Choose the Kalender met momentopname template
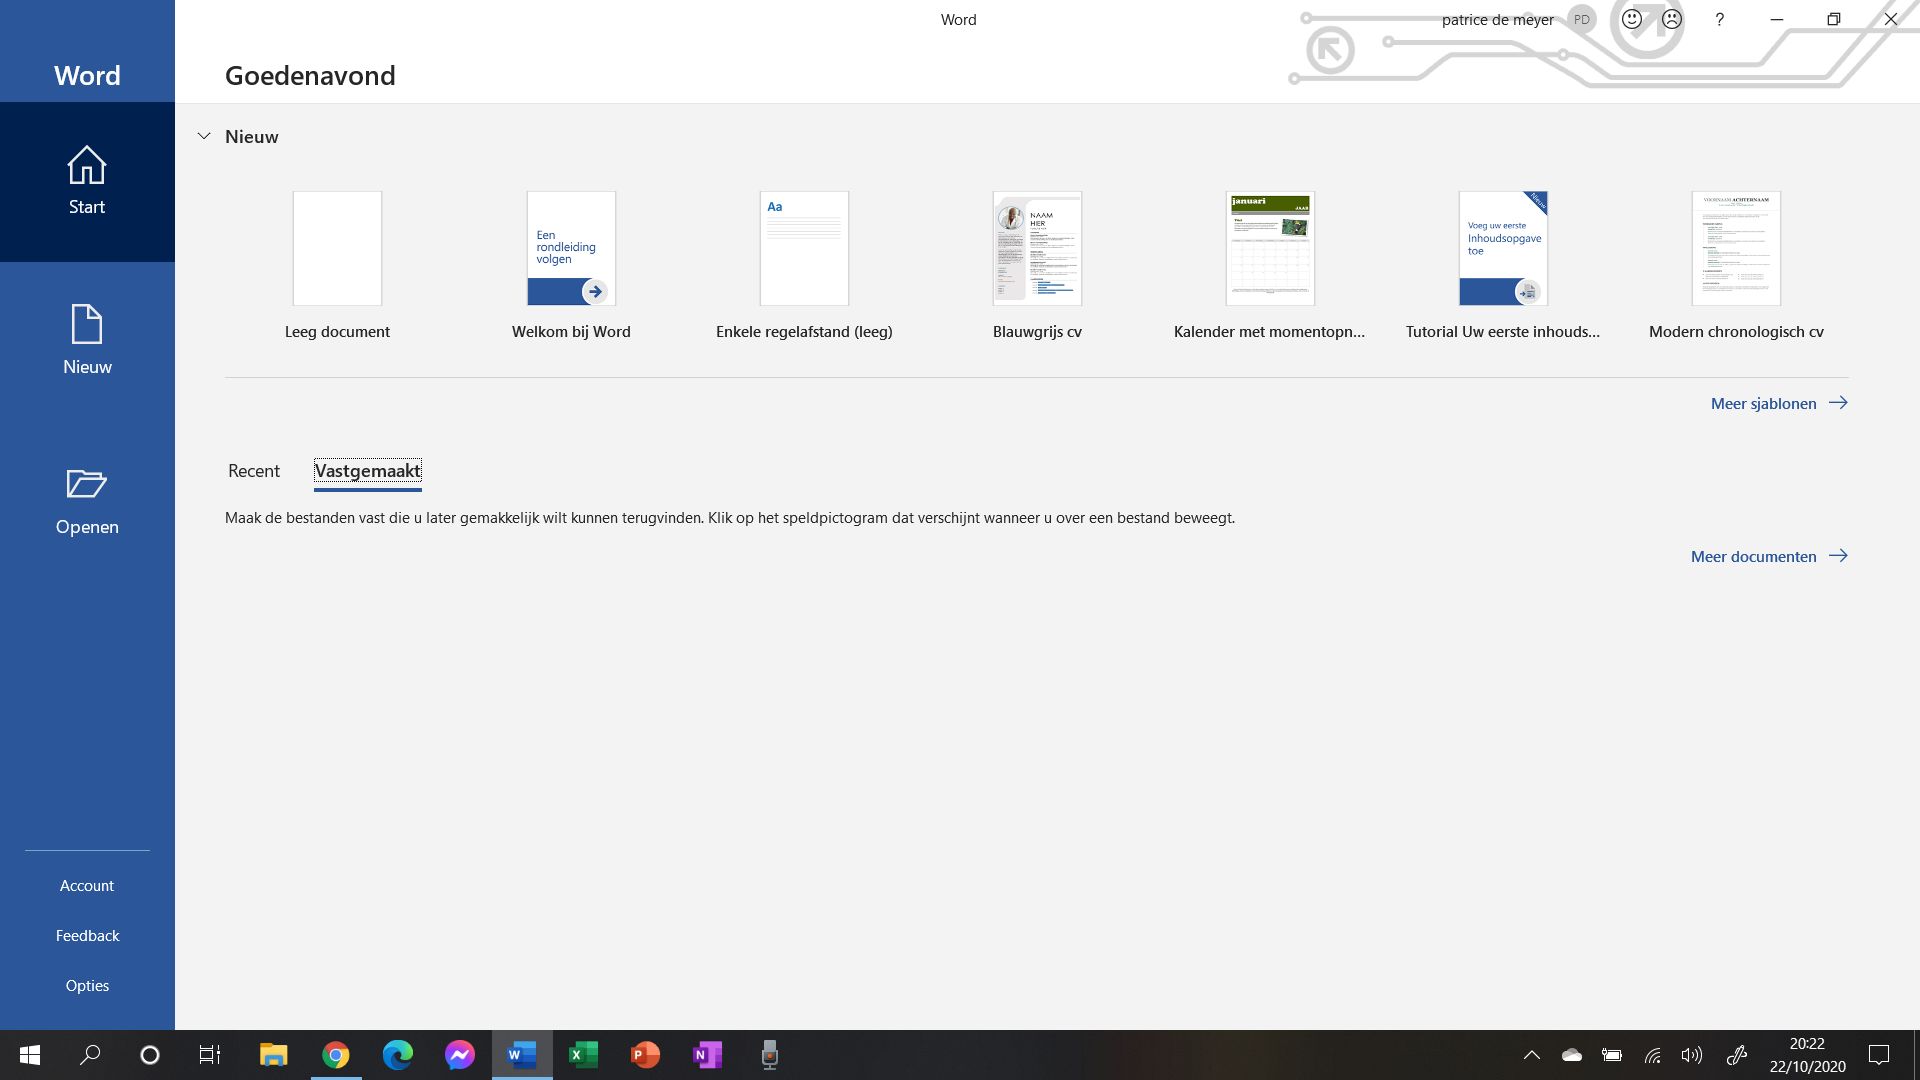This screenshot has height=1080, width=1920. coord(1270,266)
